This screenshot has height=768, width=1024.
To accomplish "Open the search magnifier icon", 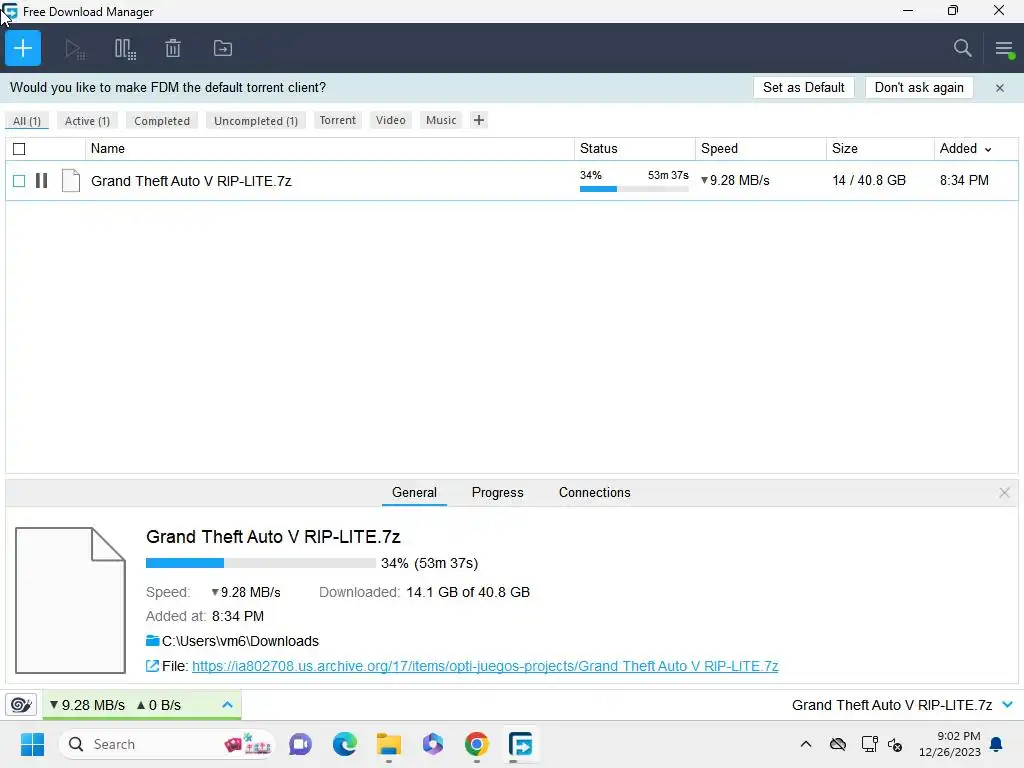I will (962, 48).
